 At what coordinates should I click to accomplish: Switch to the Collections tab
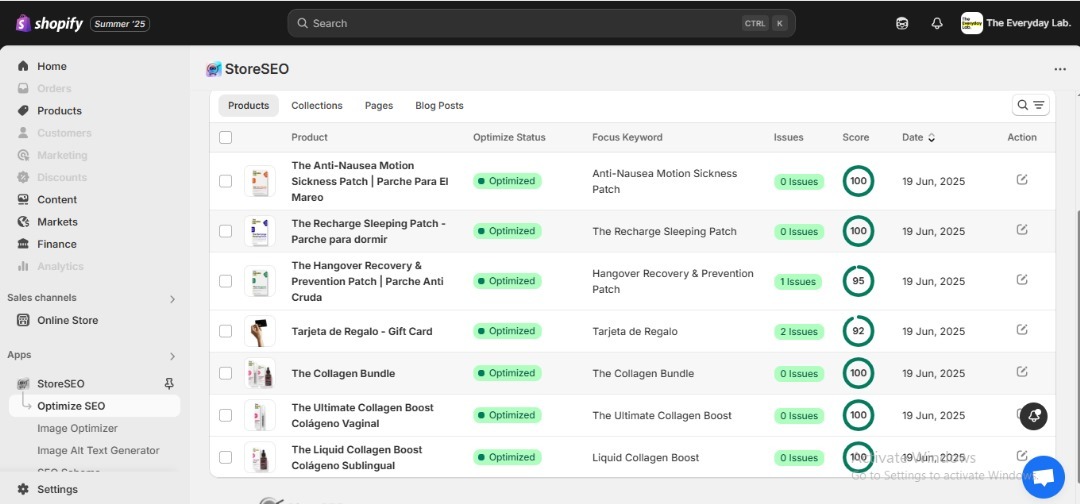[x=316, y=105]
